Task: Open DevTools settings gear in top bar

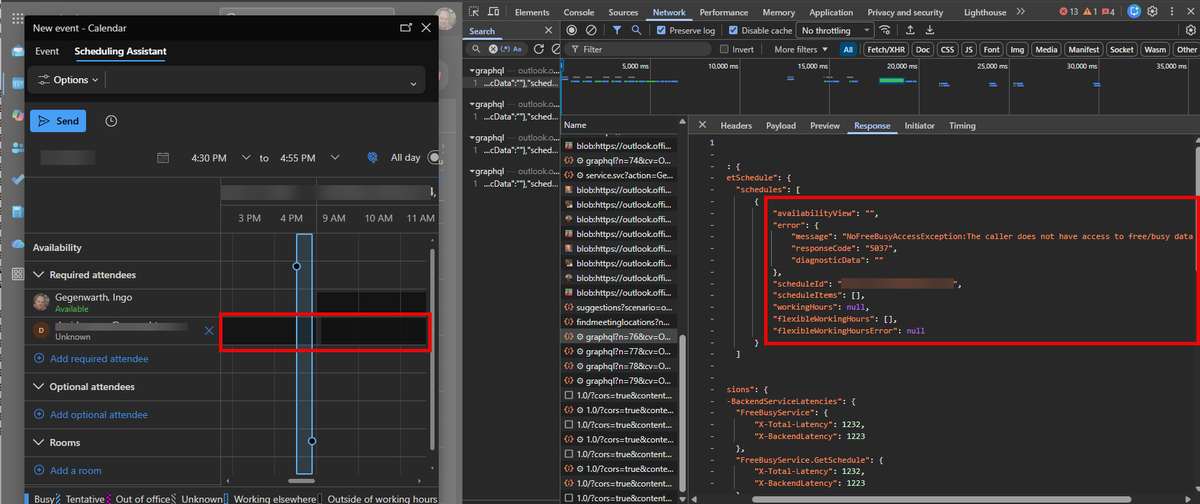Action: click(x=1154, y=12)
